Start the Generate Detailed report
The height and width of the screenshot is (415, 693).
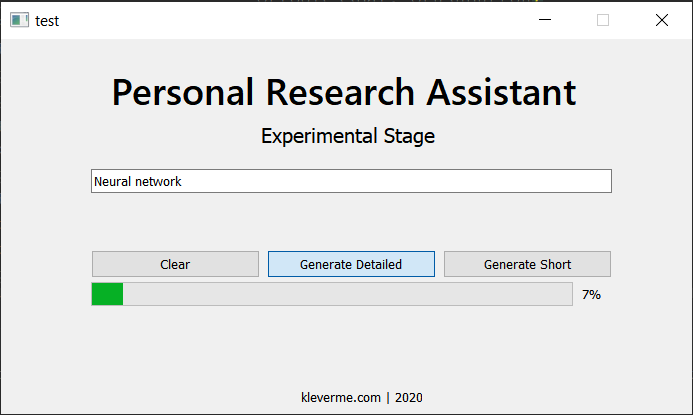tap(351, 264)
